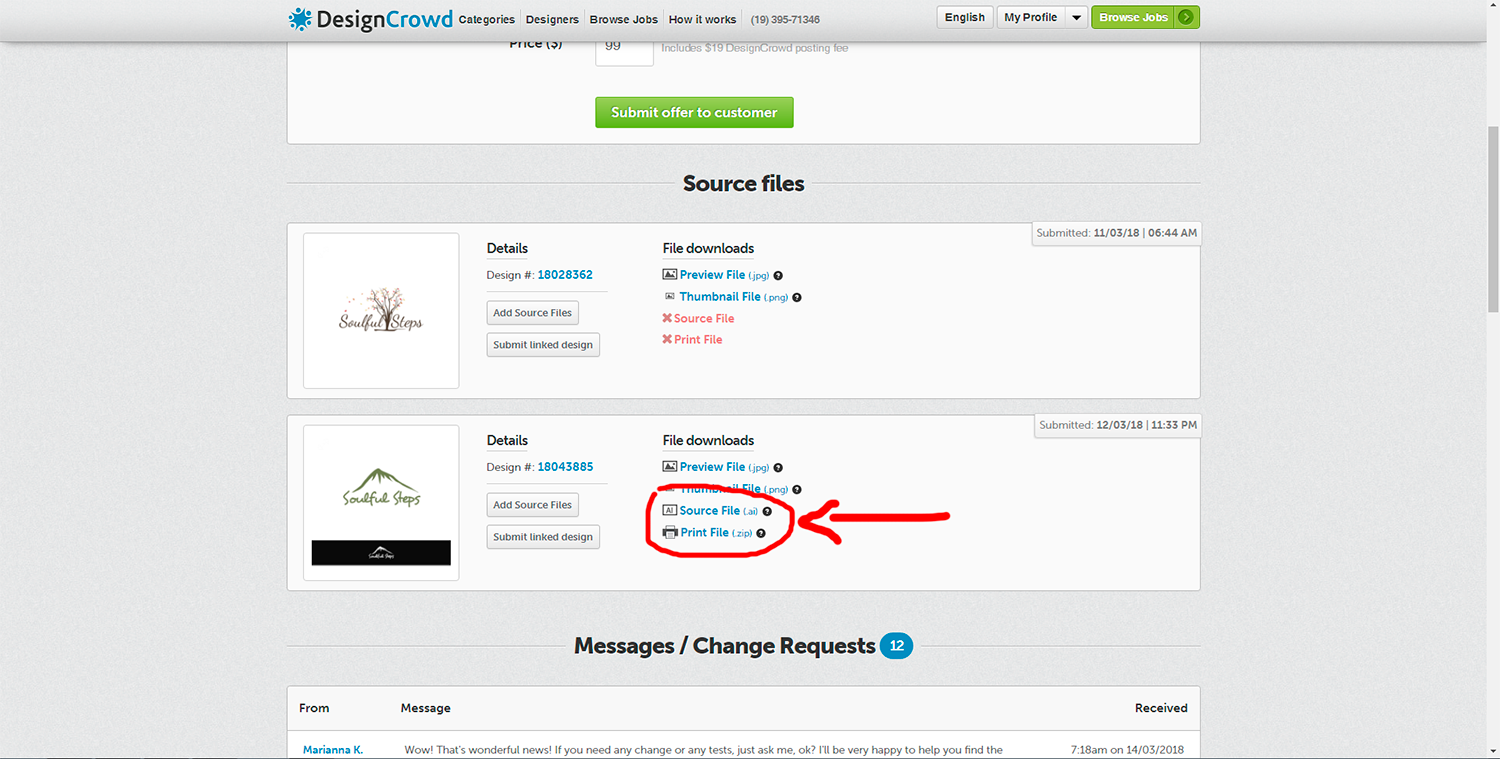Open the help icon next to Source File (.ai)

(x=767, y=511)
